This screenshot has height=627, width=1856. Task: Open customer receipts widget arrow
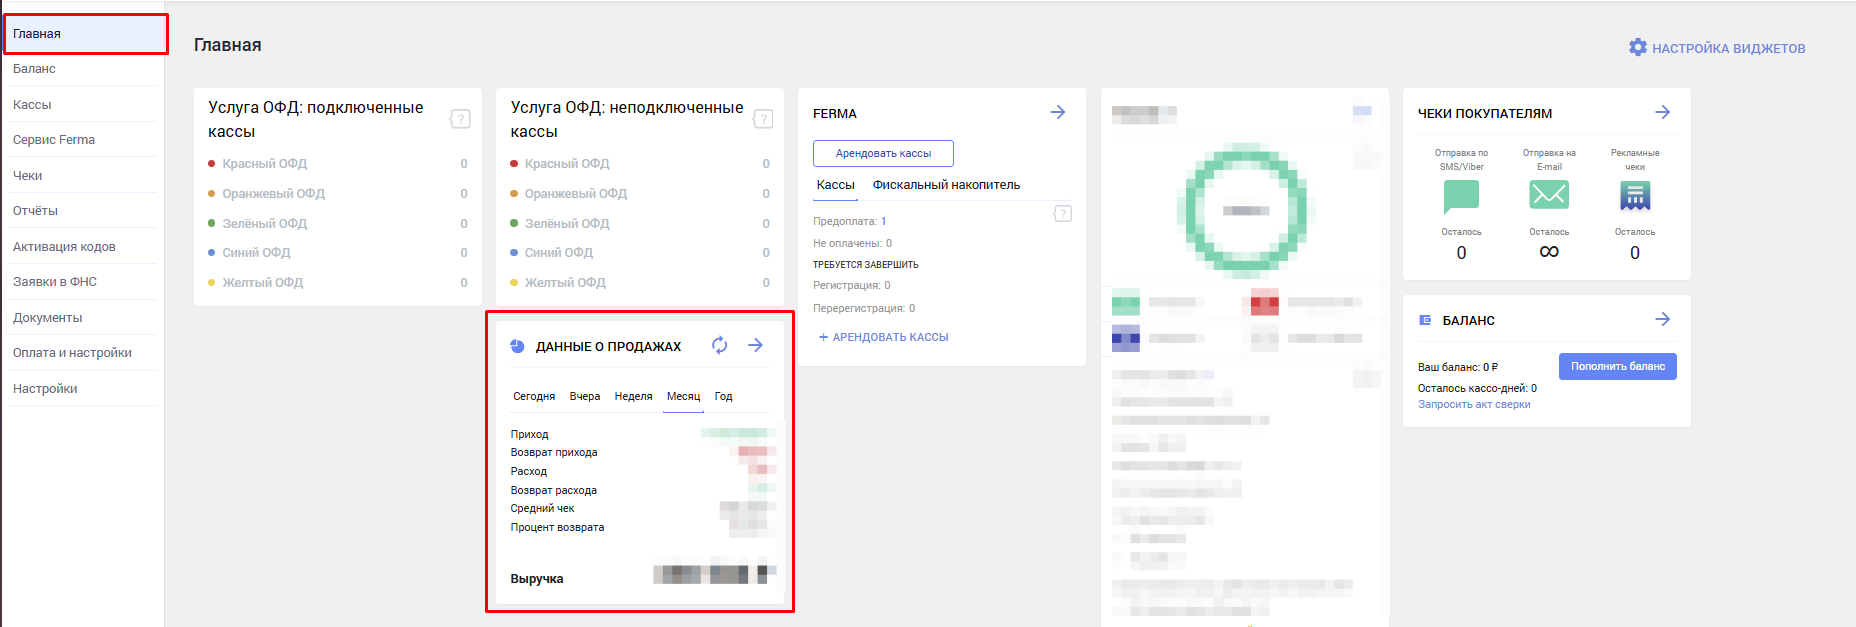(1662, 112)
